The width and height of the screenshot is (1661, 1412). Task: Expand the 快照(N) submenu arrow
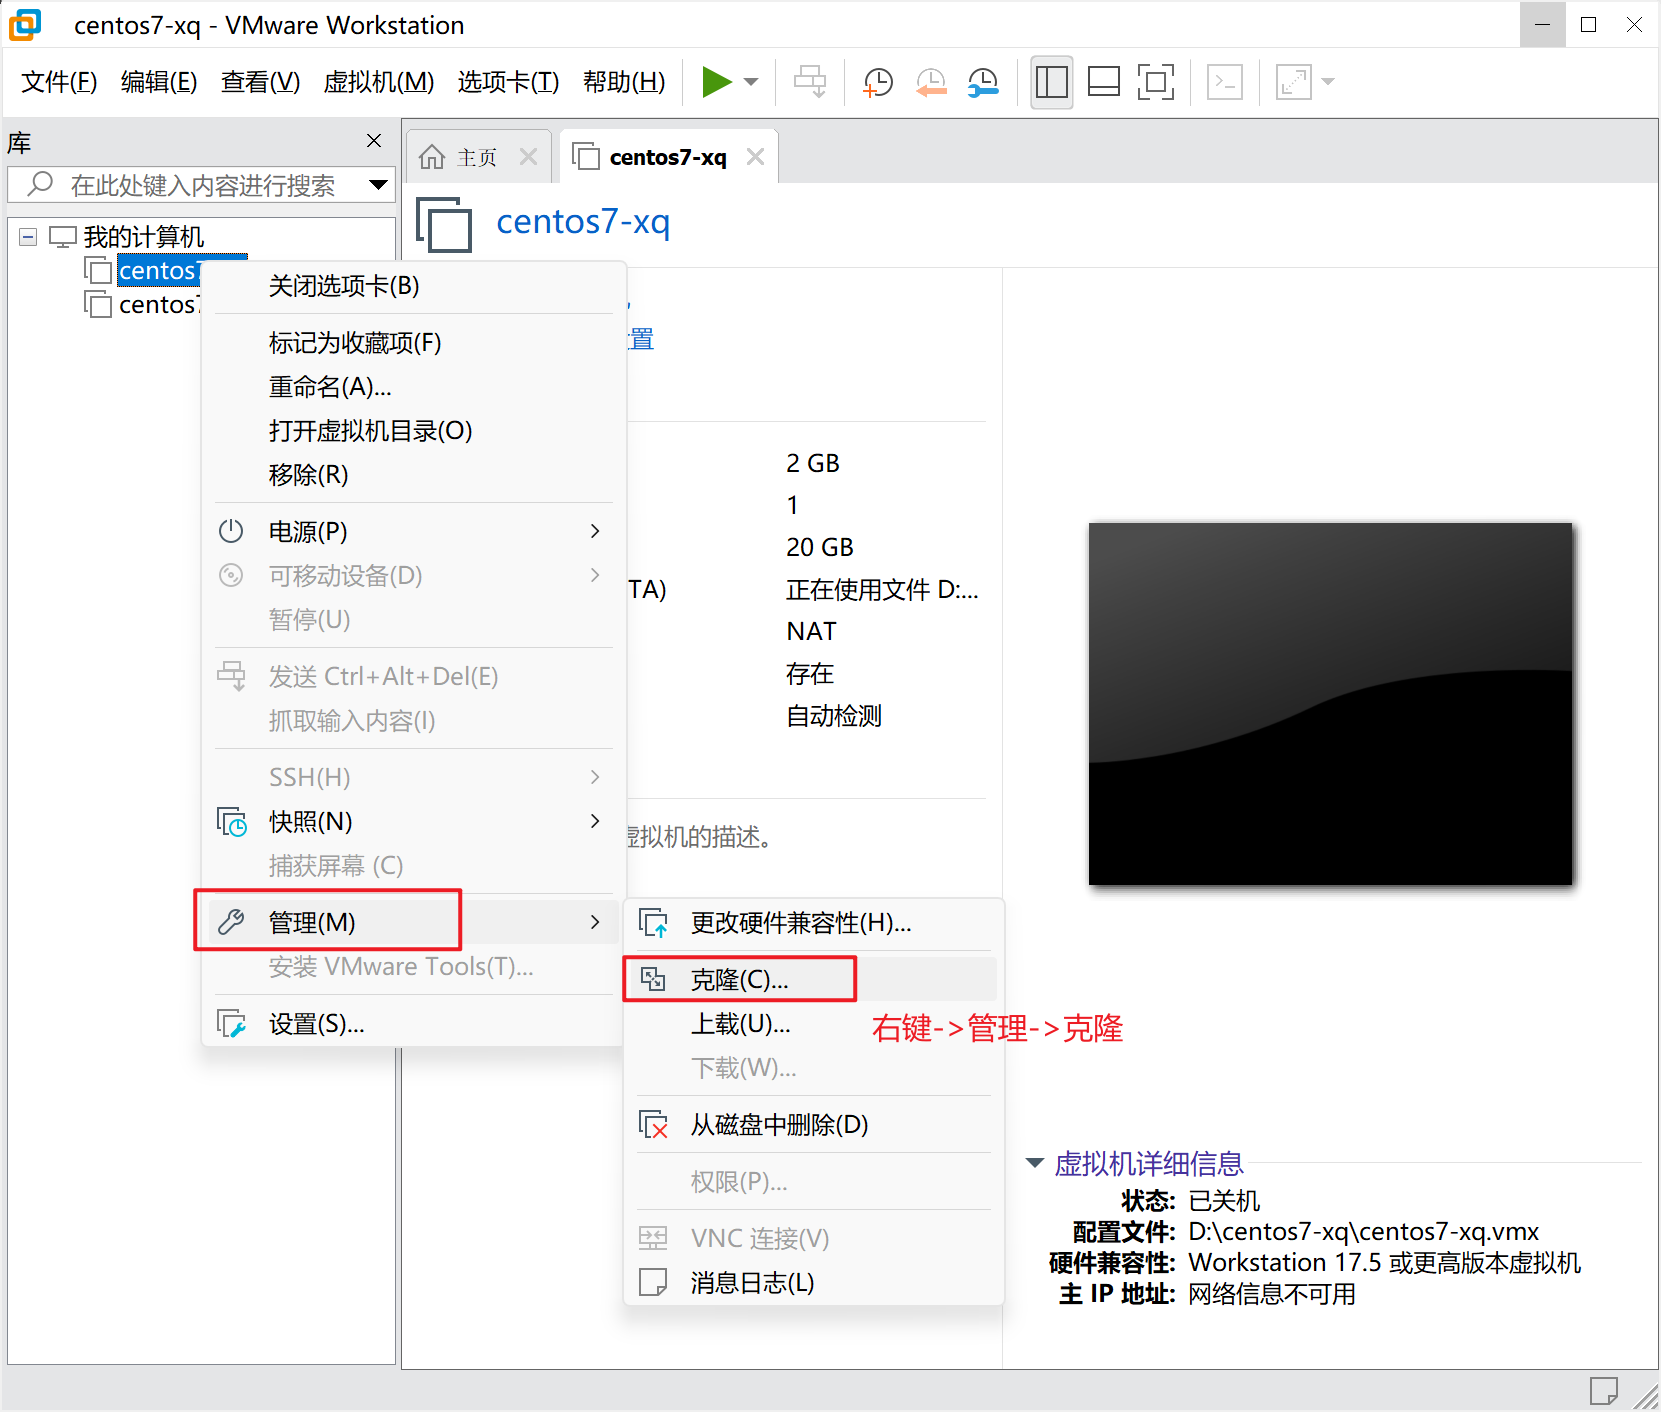coord(595,821)
